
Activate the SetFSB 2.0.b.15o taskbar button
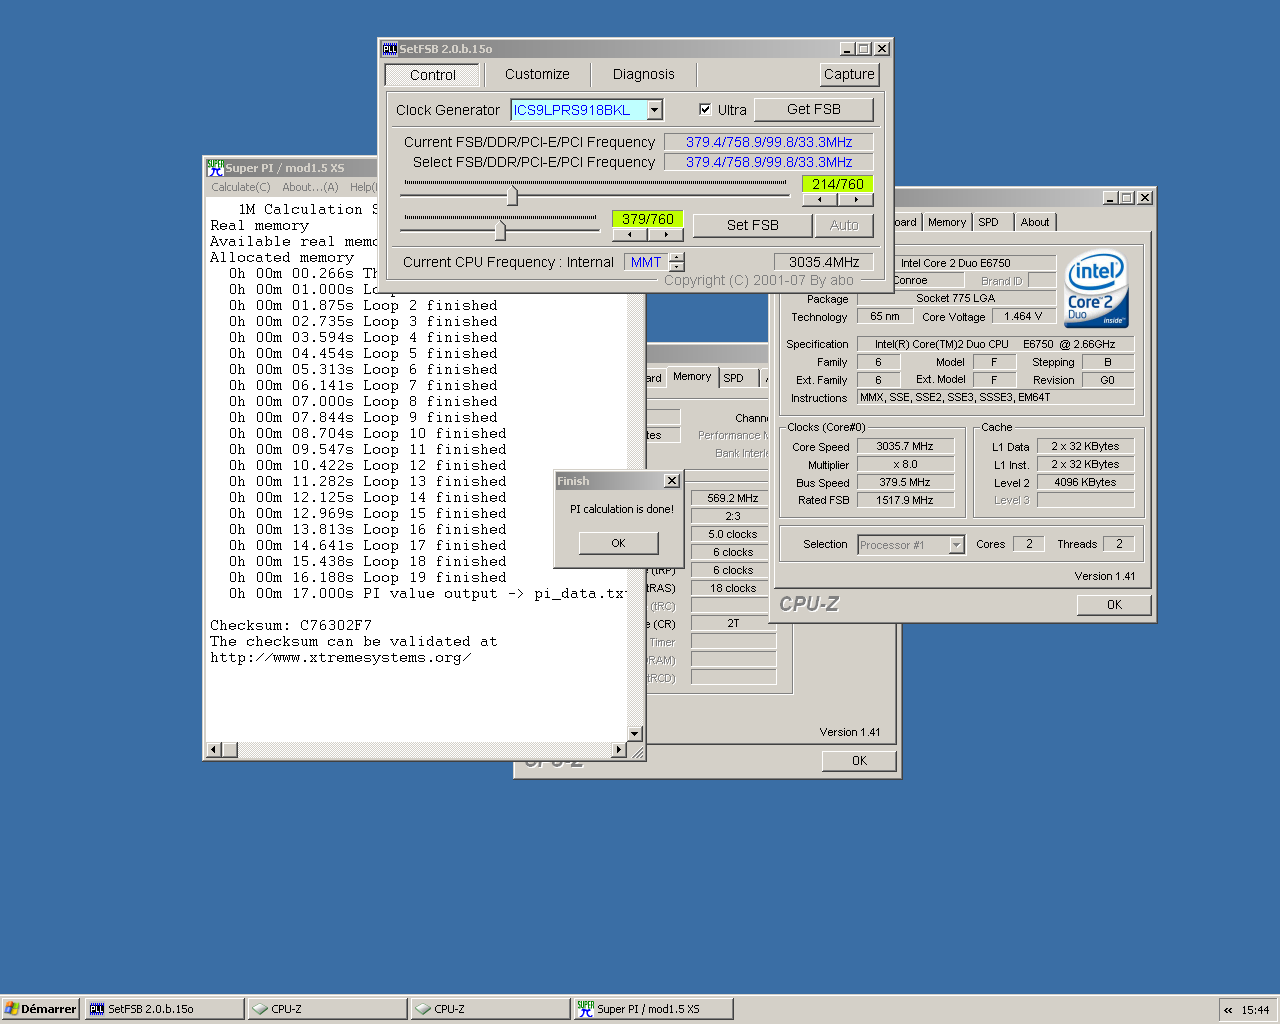tap(165, 1009)
